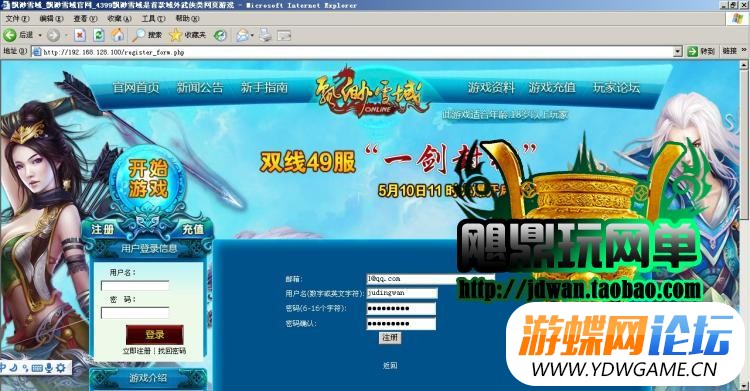The width and height of the screenshot is (750, 391).
Task: Toggle the IME moon mode icon
Action: coord(13,368)
